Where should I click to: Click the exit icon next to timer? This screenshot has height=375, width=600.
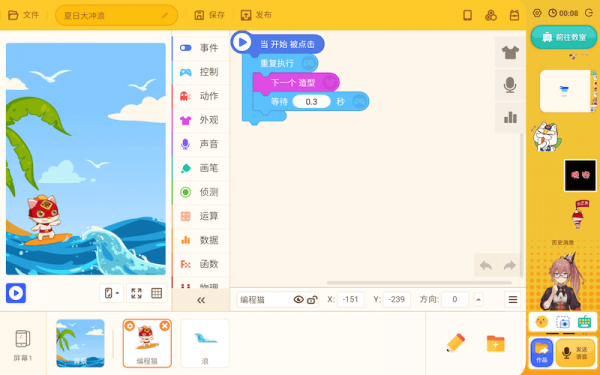(x=589, y=13)
